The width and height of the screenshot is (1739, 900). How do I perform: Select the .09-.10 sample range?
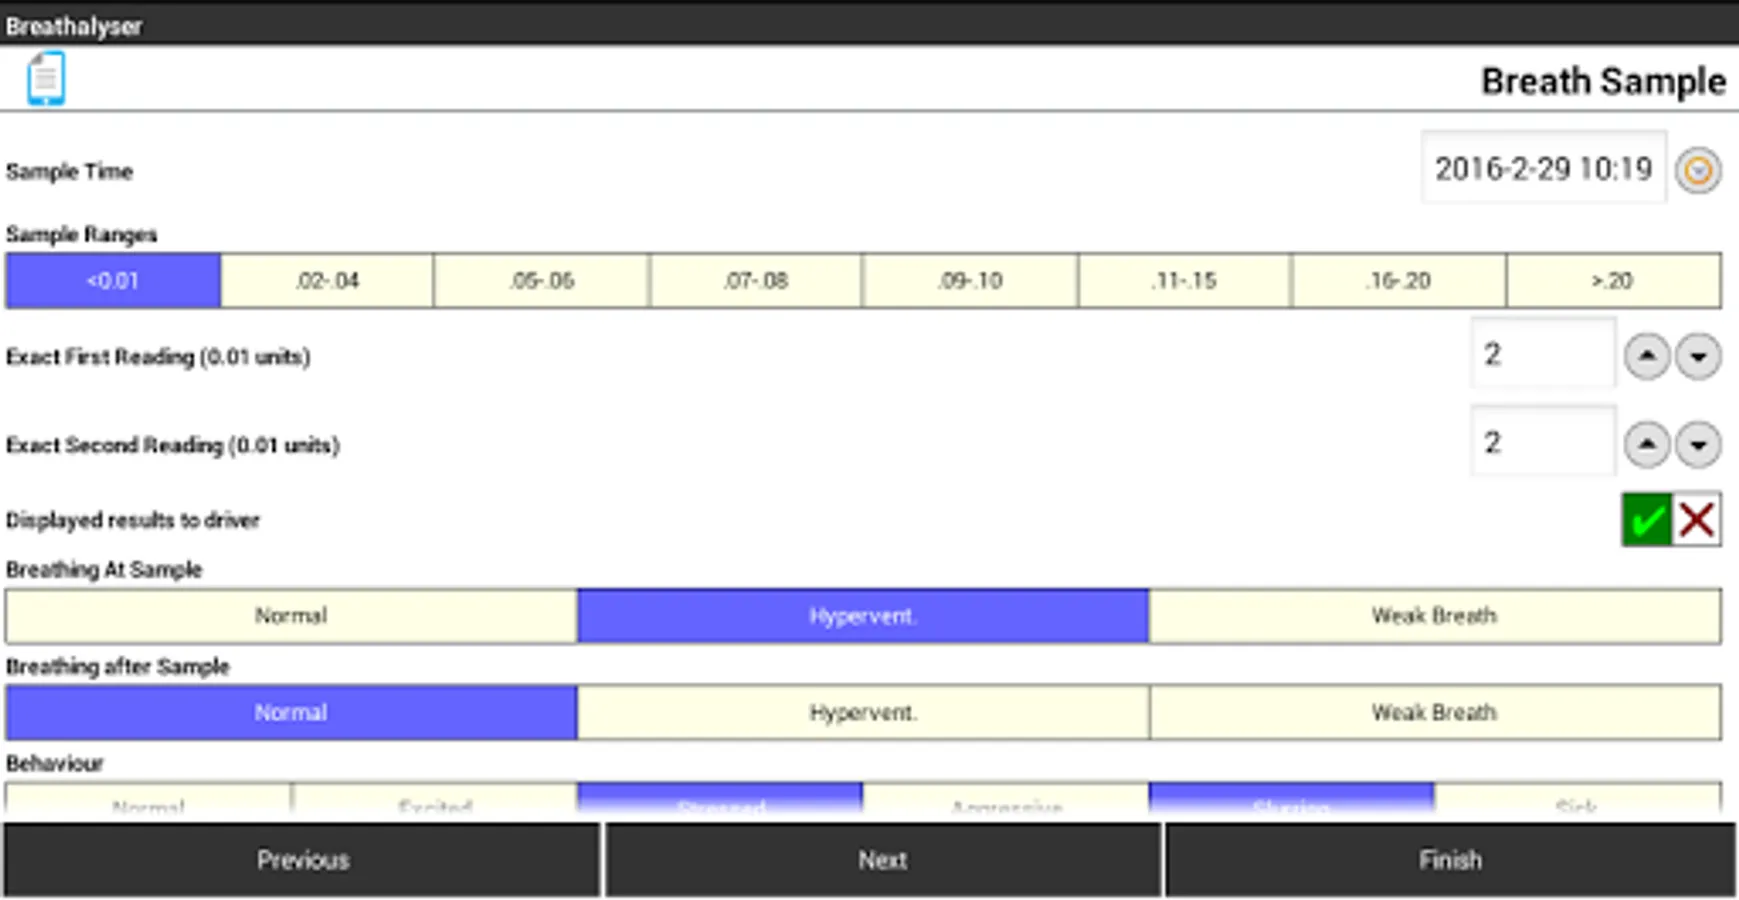(x=969, y=281)
